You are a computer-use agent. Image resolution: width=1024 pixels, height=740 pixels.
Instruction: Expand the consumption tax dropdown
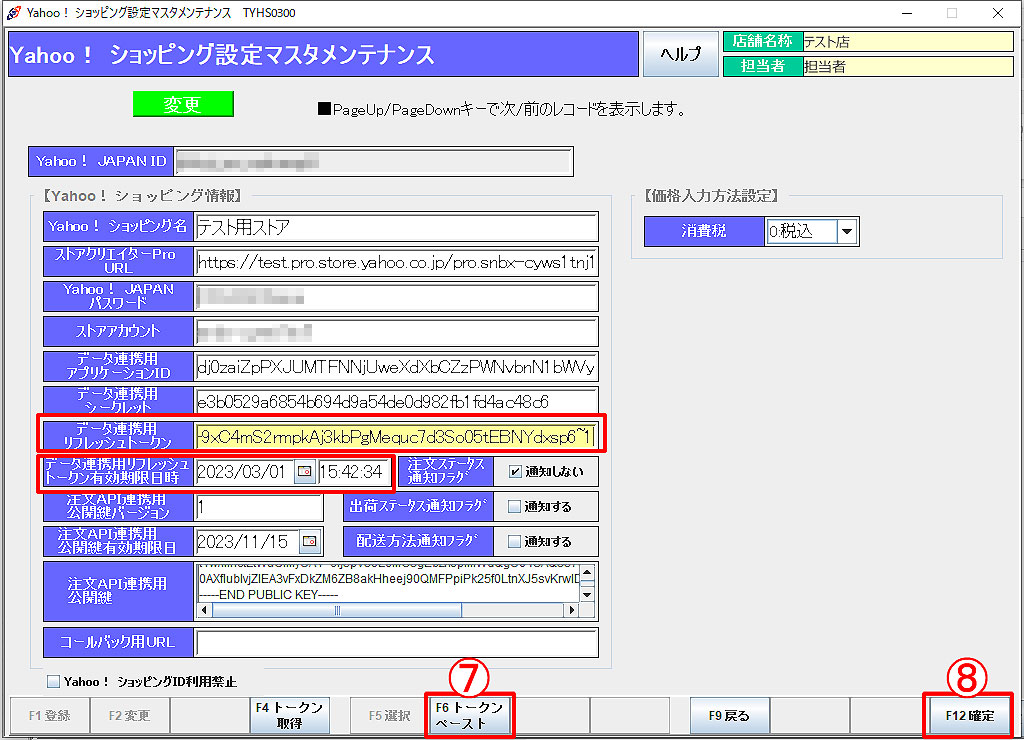848,231
